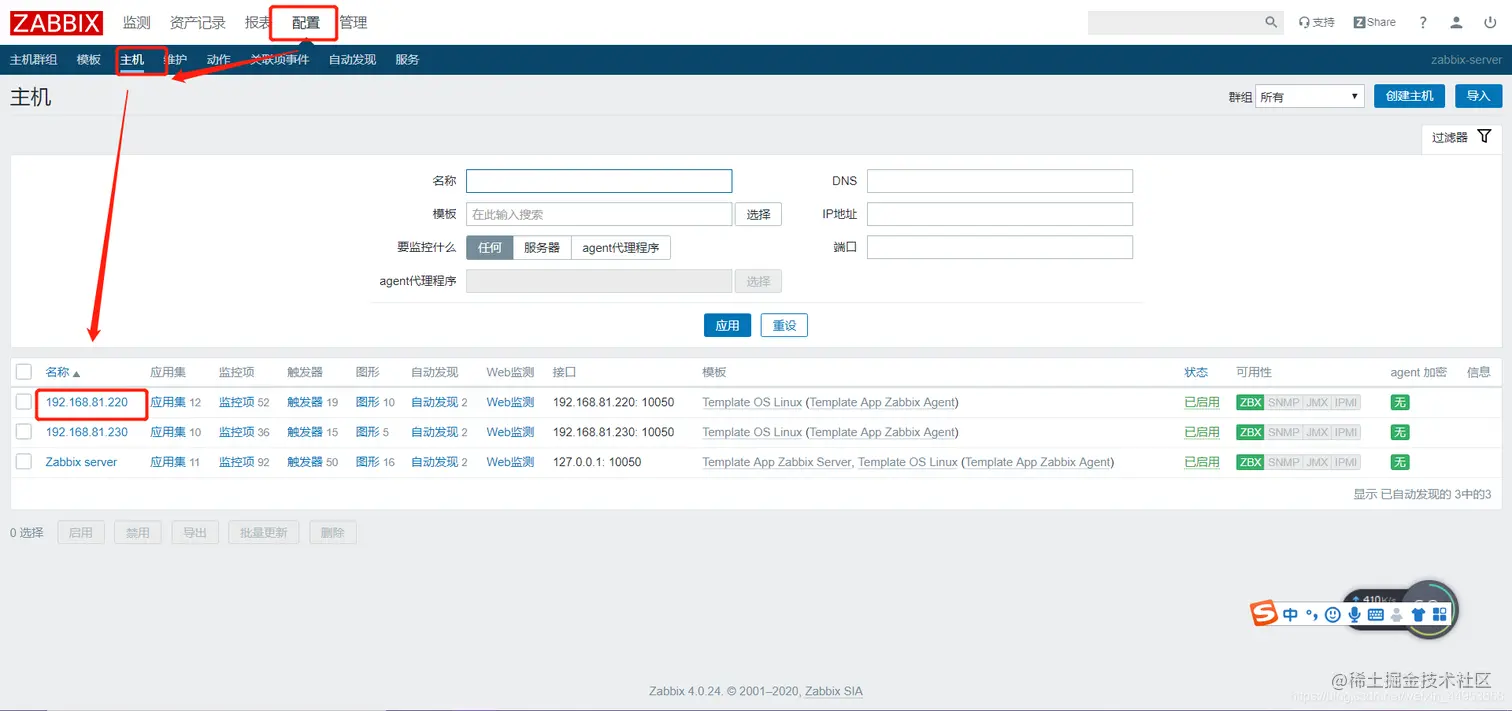The width and height of the screenshot is (1512, 711).
Task: Click the Sogou S input method logo
Action: (x=1265, y=614)
